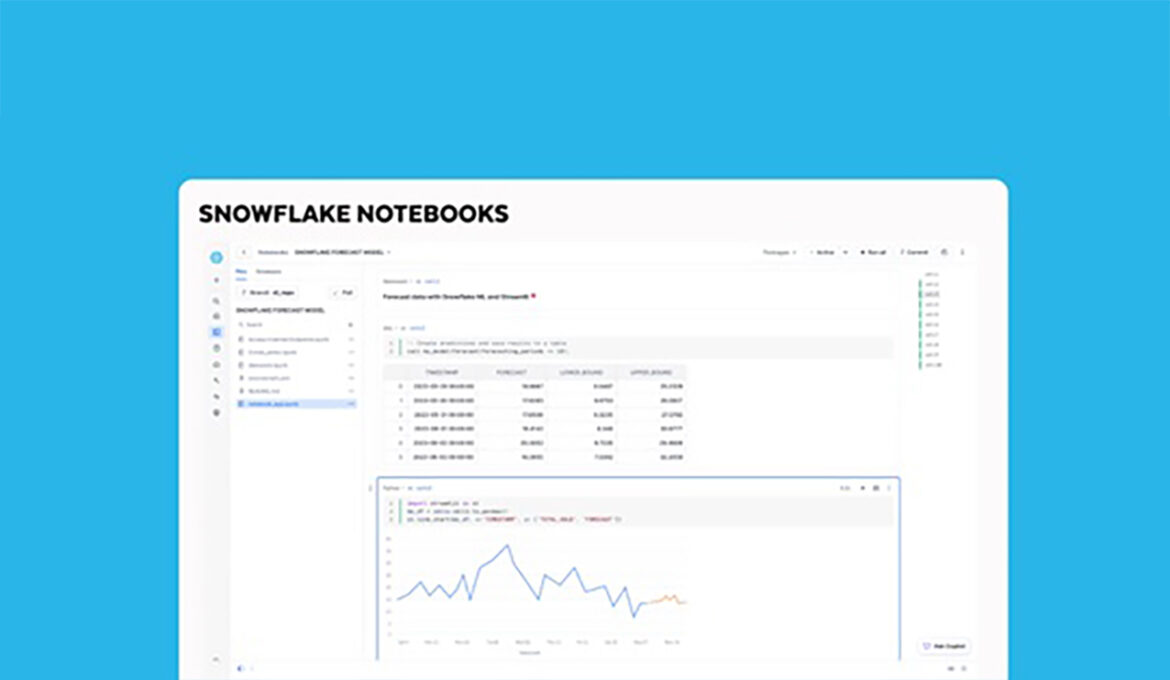The width and height of the screenshot is (1170, 680).
Task: Open the Packages dropdown
Action: pyautogui.click(x=779, y=252)
